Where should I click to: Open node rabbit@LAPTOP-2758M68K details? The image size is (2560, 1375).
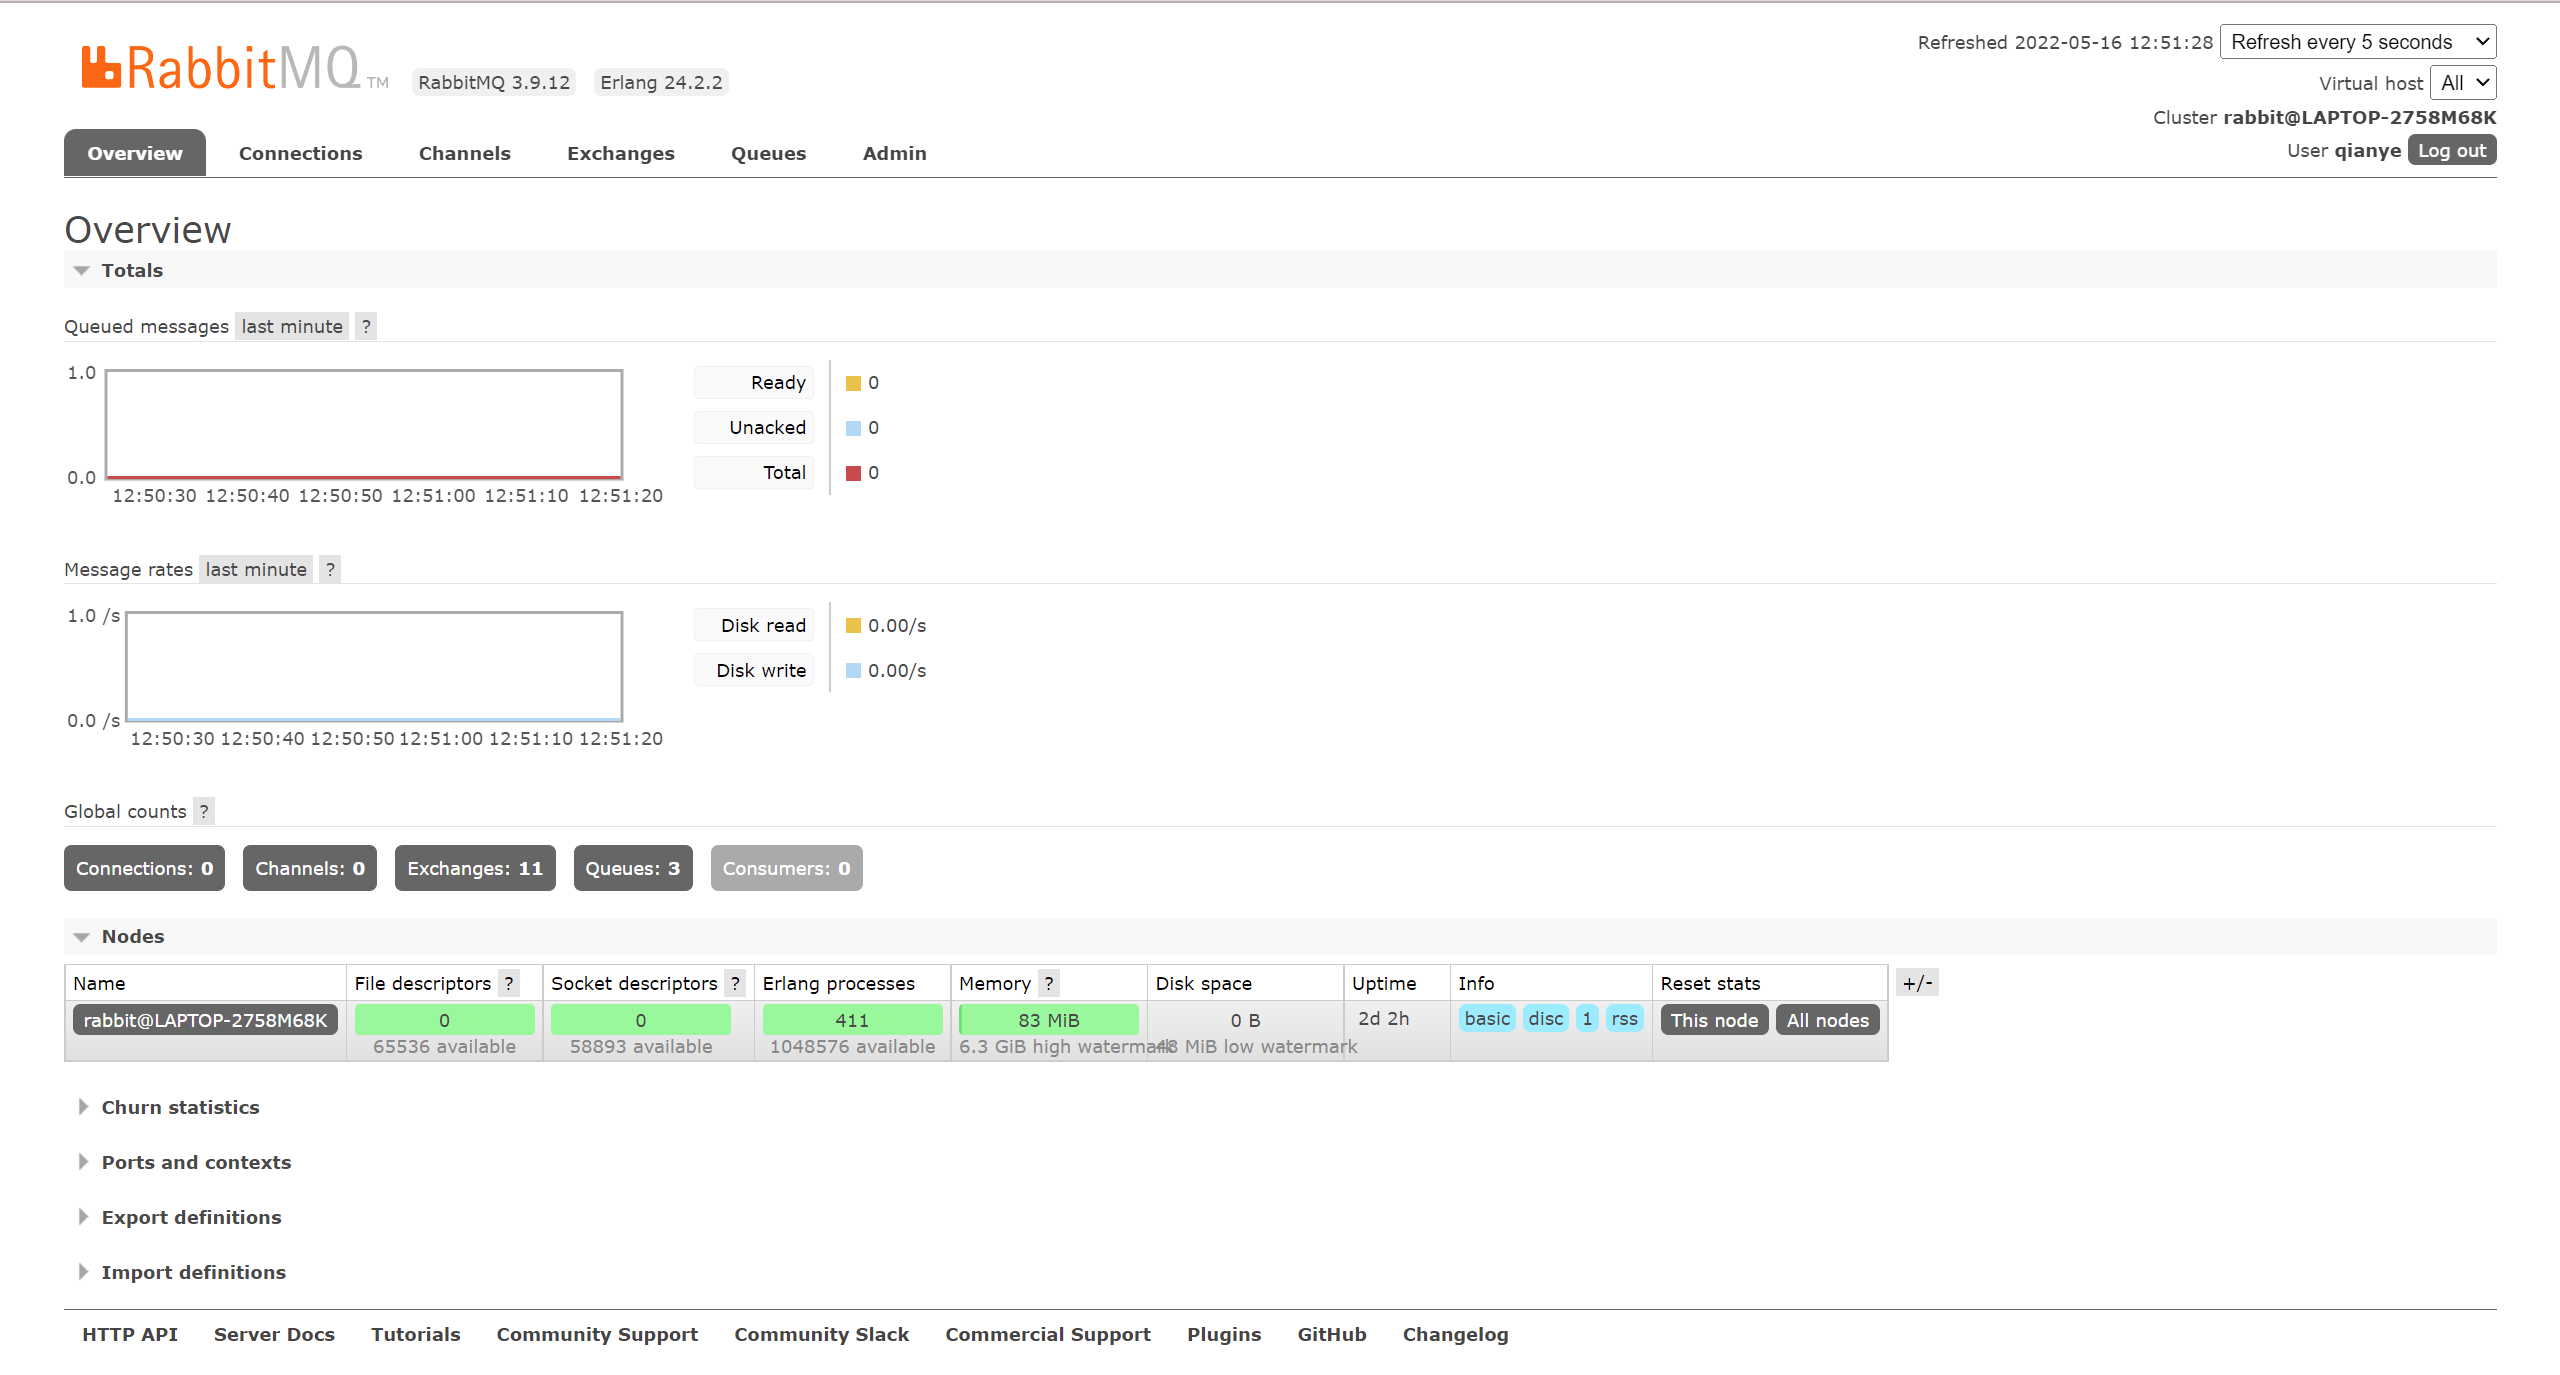click(205, 1020)
